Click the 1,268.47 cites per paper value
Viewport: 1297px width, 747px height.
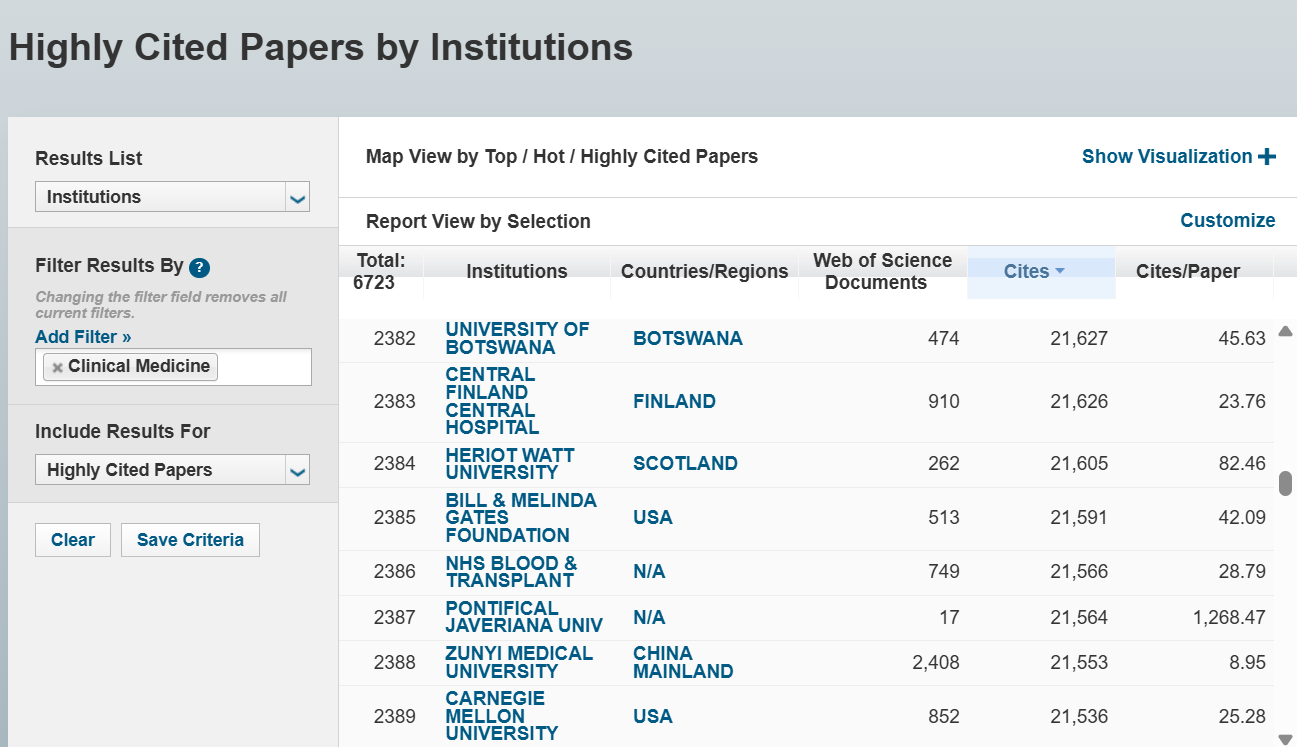[x=1229, y=617]
